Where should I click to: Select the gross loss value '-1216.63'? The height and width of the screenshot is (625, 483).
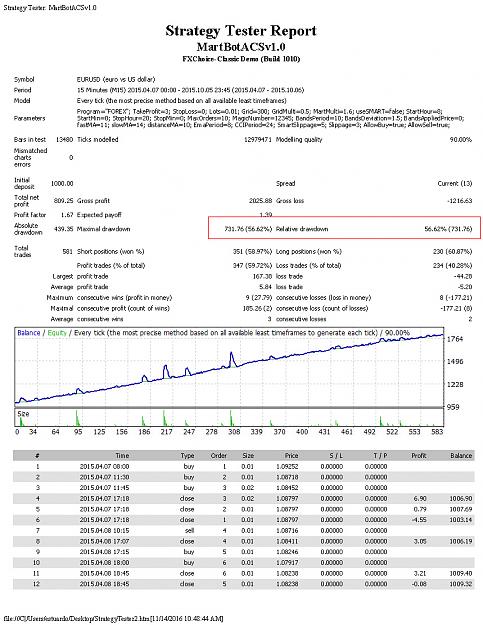[459, 200]
